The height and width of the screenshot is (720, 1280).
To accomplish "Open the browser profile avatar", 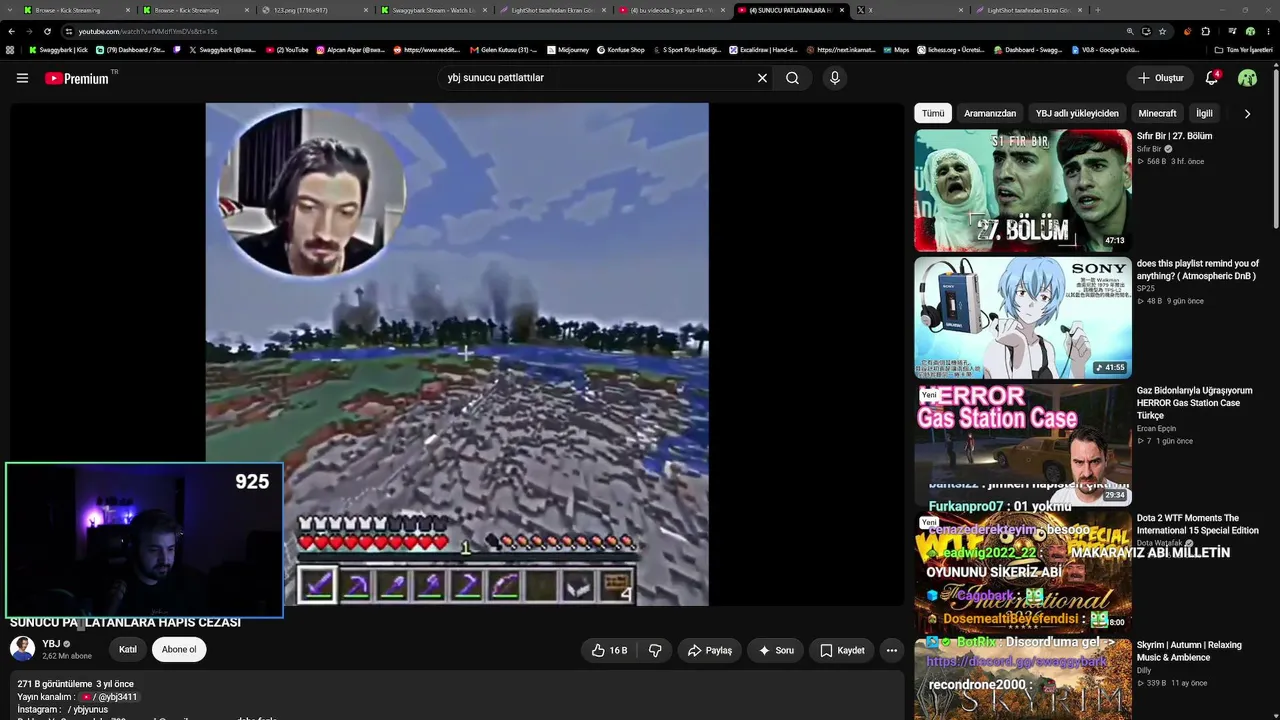I will coord(1250,31).
